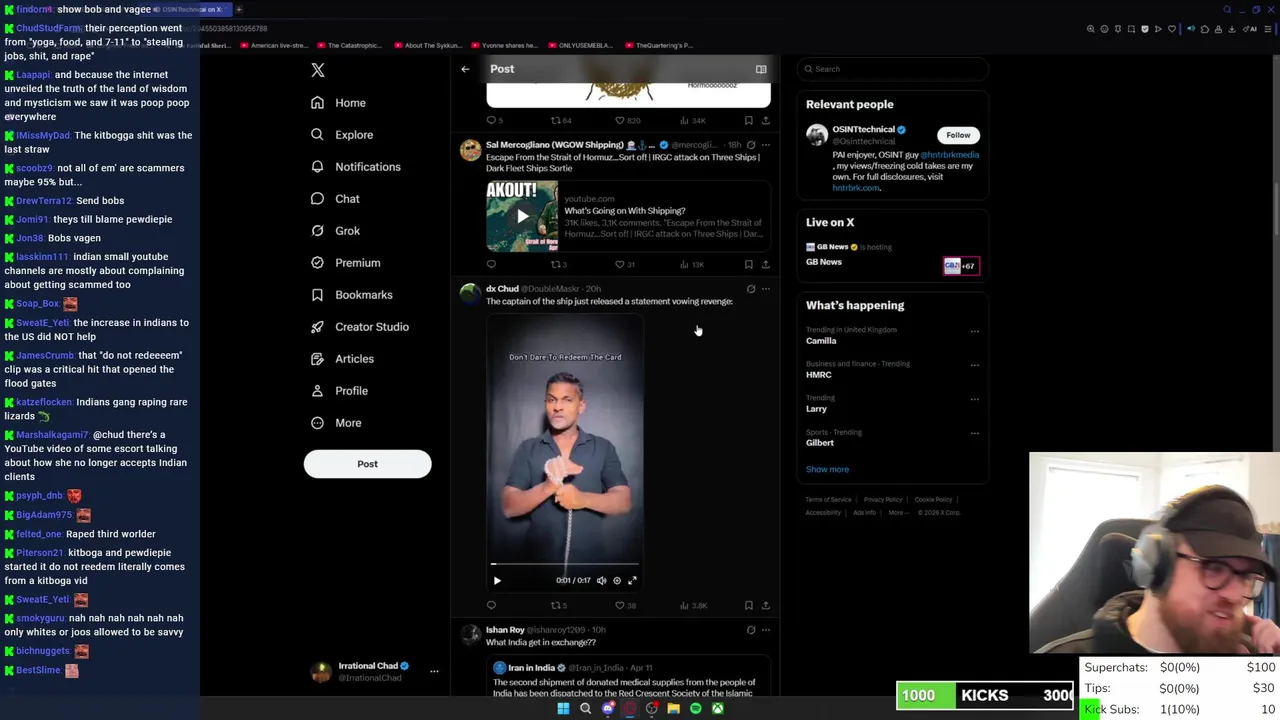The height and width of the screenshot is (720, 1280).
Task: Open Grok explain on Sal Mercogliano's post
Action: point(751,145)
